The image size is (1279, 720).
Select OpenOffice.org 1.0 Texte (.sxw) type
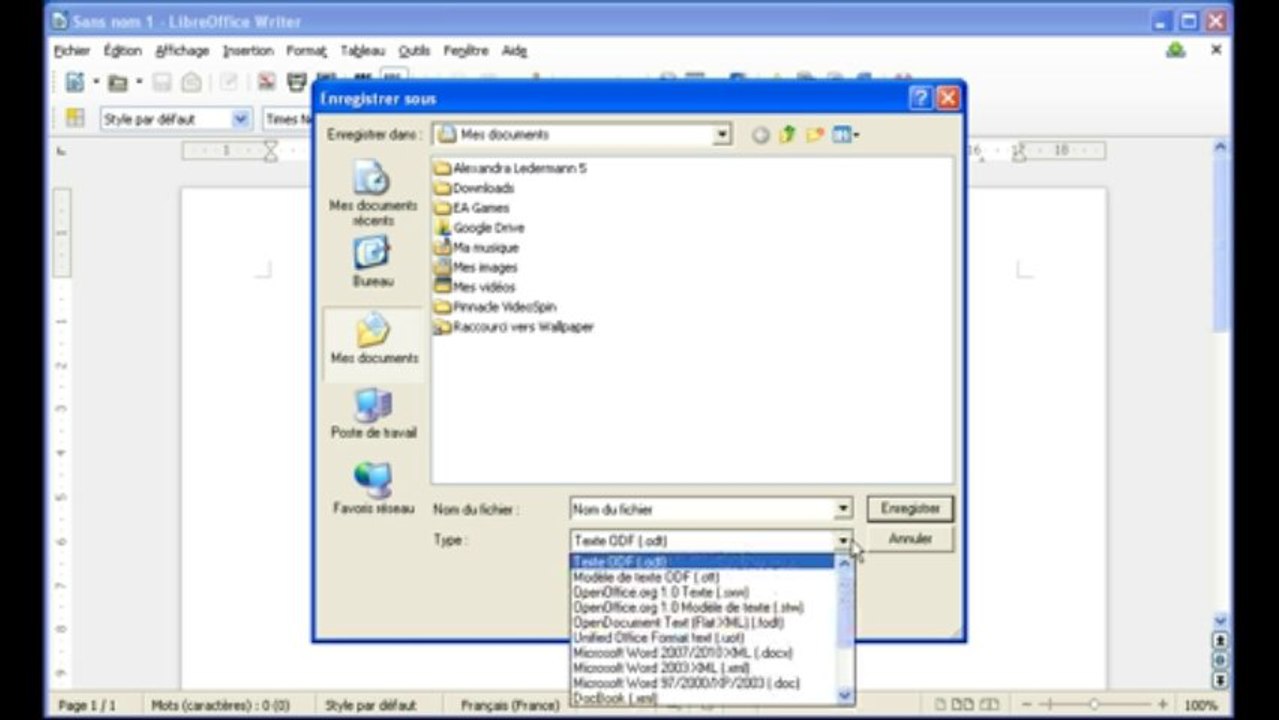(703, 592)
